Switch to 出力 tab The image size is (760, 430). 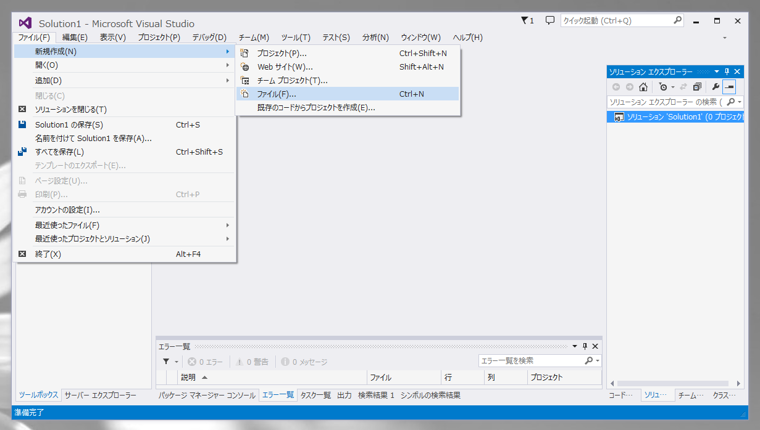point(345,396)
